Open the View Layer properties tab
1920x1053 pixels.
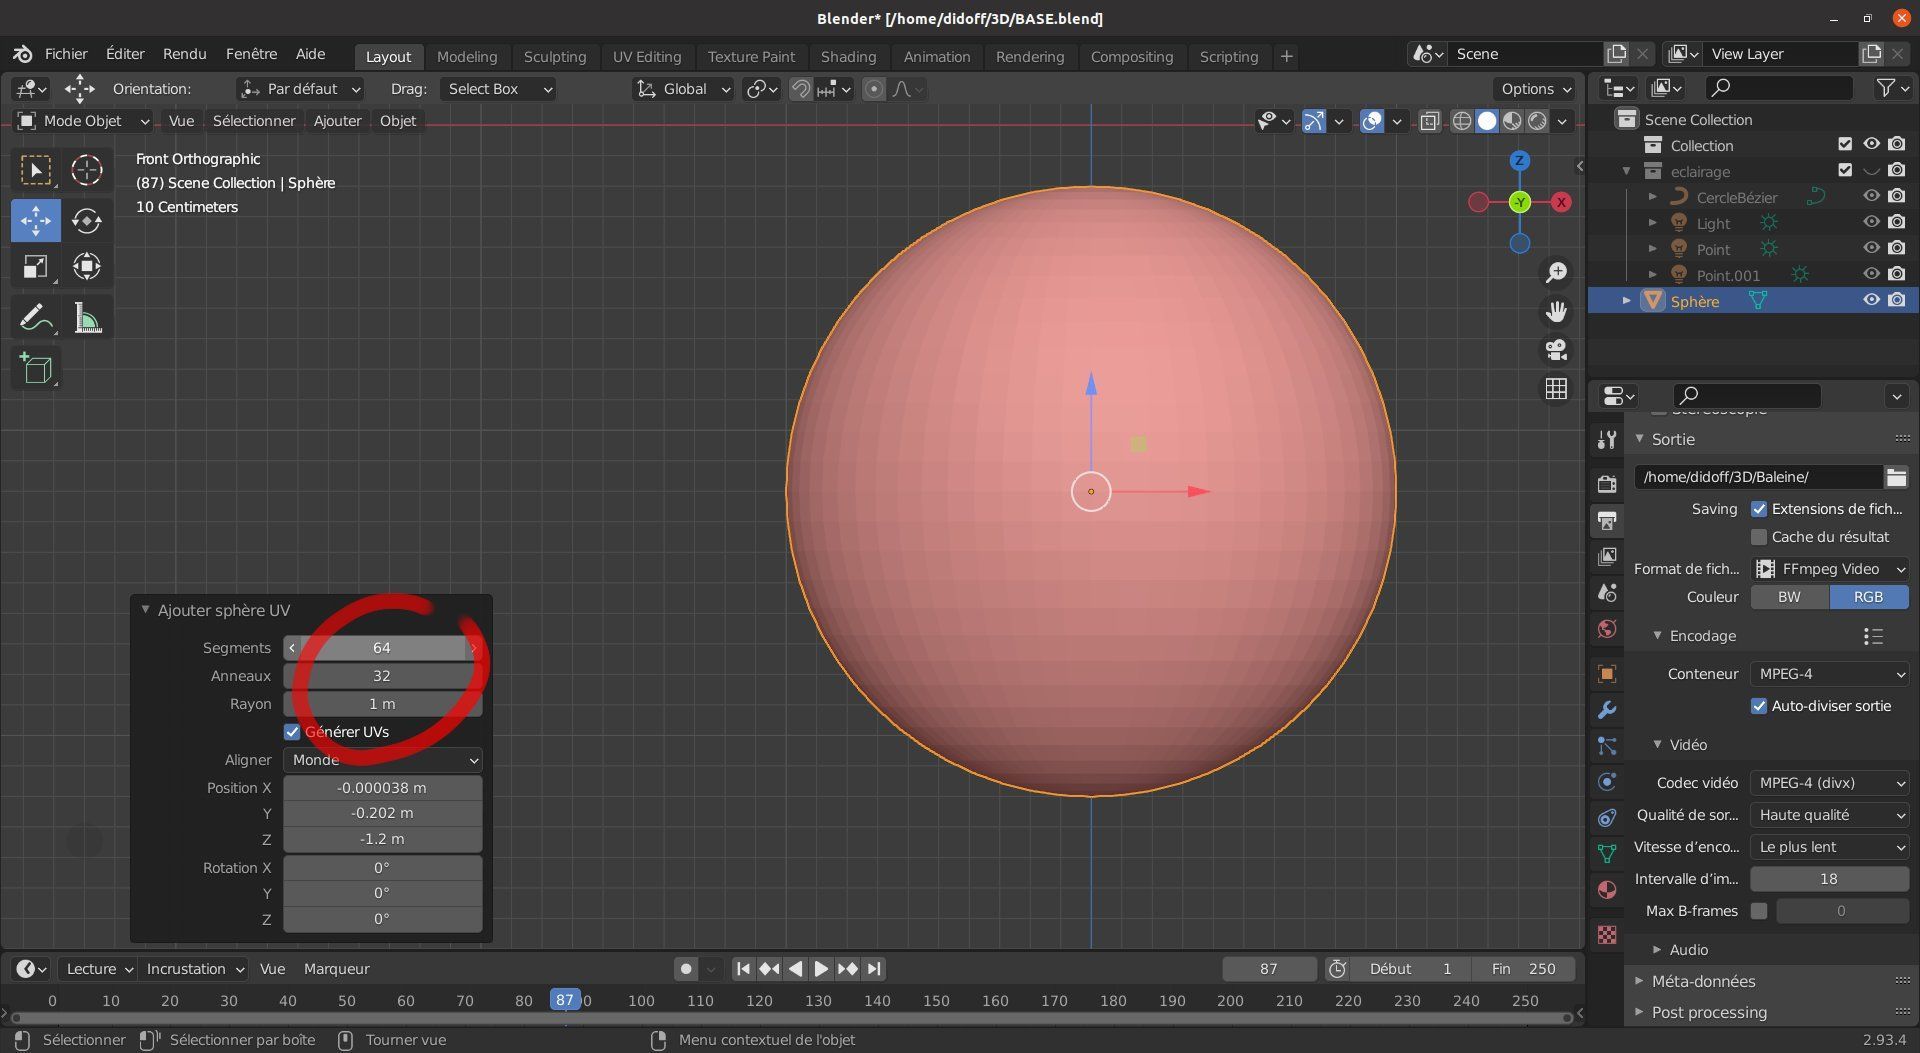(1607, 556)
